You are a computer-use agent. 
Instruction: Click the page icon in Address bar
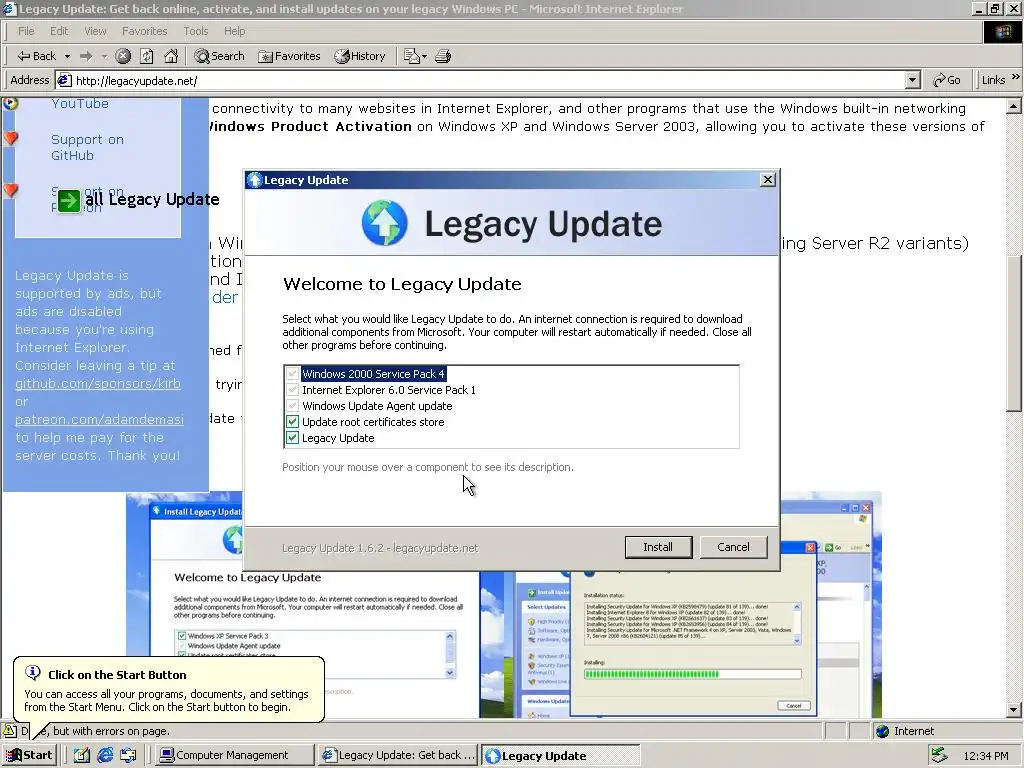click(x=64, y=80)
